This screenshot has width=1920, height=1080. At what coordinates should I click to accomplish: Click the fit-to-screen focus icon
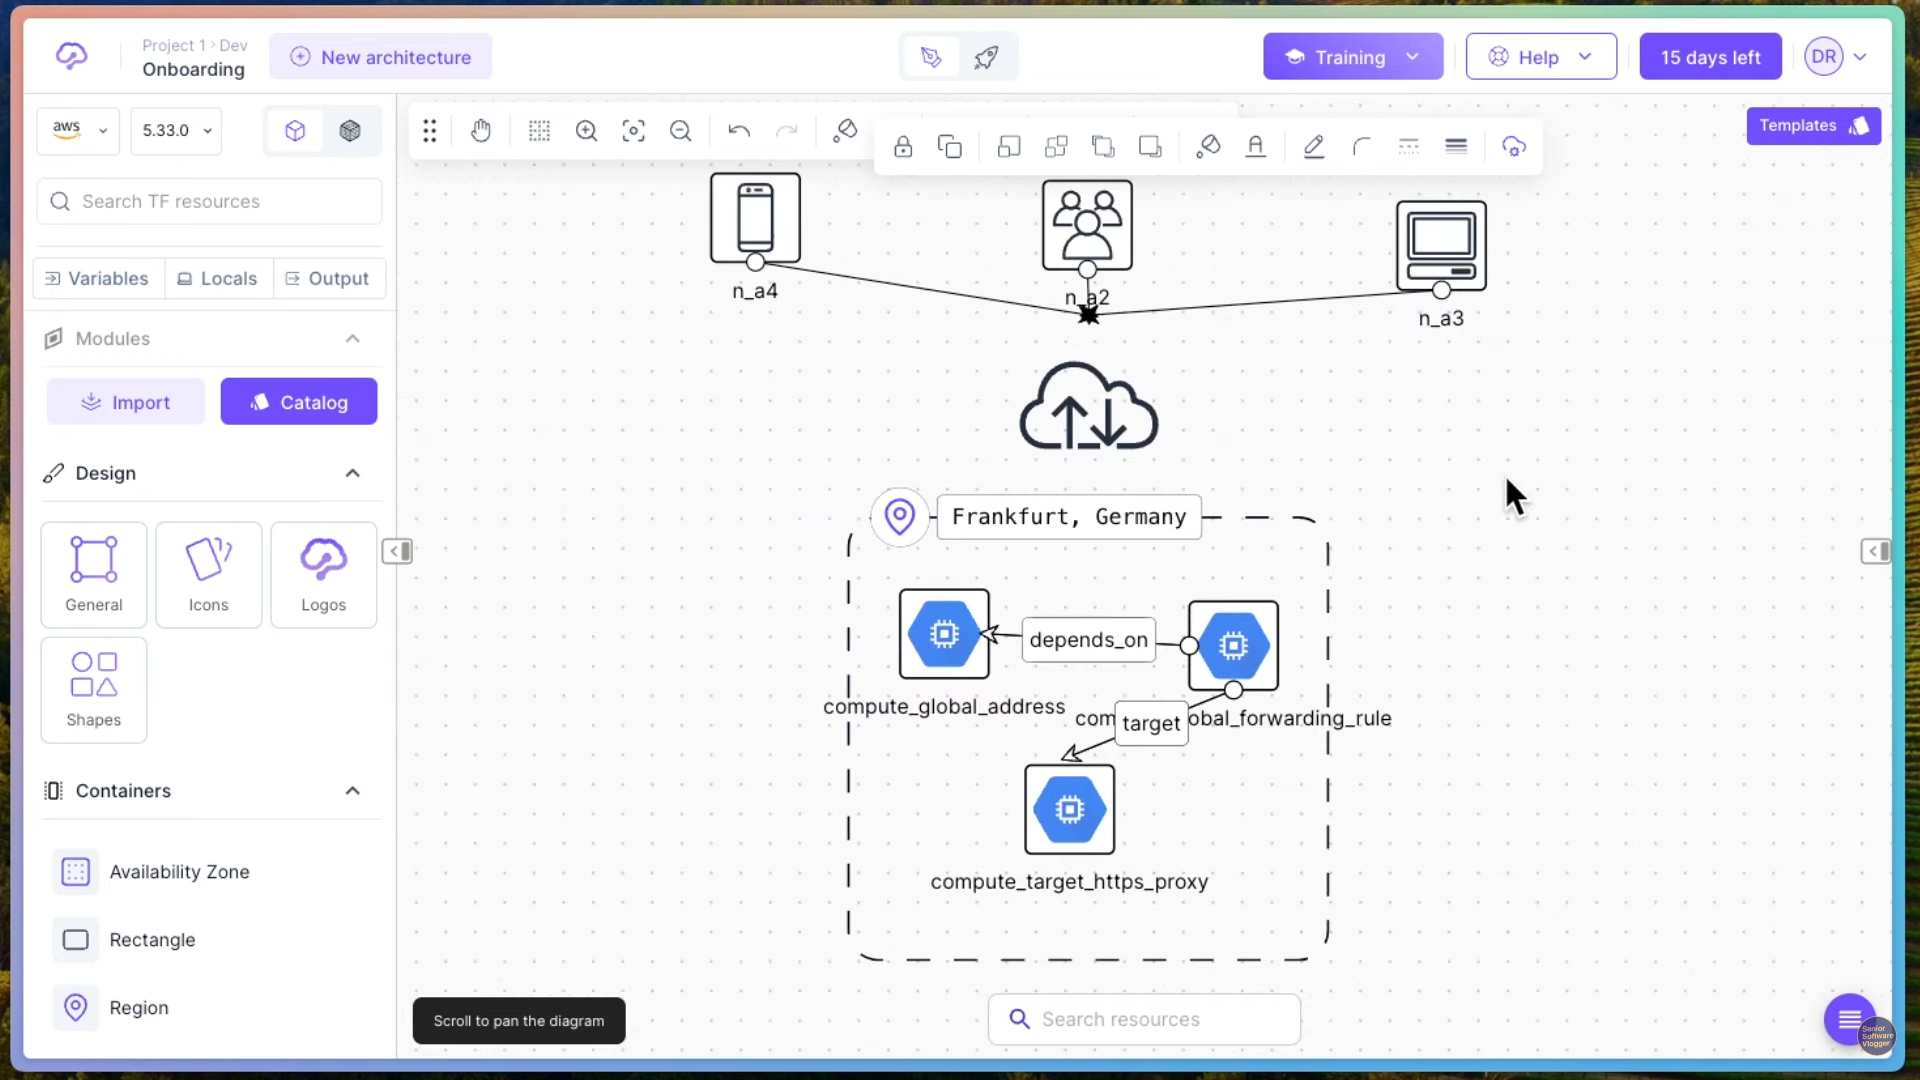(x=634, y=131)
